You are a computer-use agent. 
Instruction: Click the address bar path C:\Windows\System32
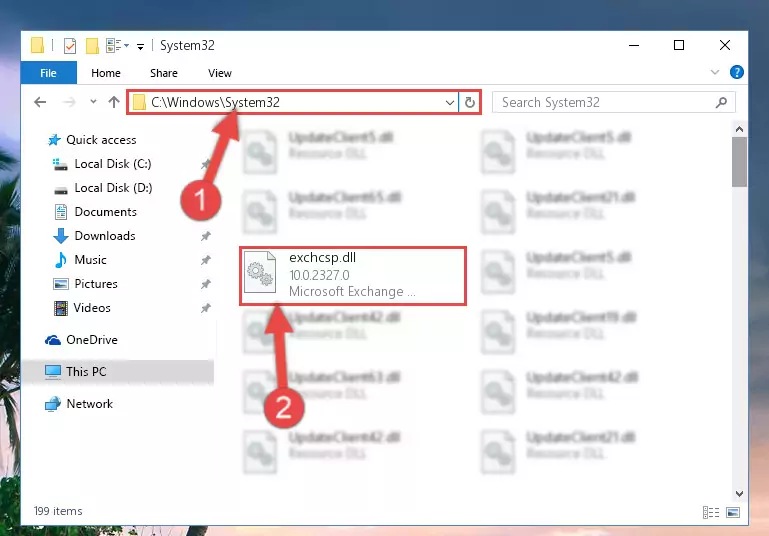pyautogui.click(x=215, y=102)
